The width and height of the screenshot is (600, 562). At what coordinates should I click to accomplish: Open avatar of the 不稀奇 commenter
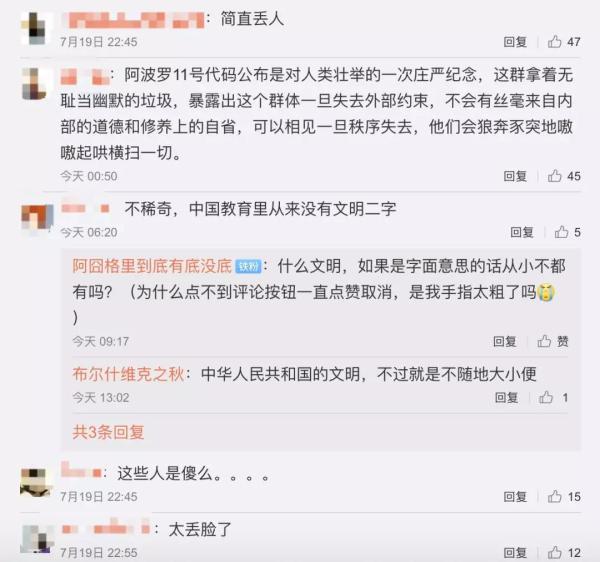pyautogui.click(x=37, y=217)
